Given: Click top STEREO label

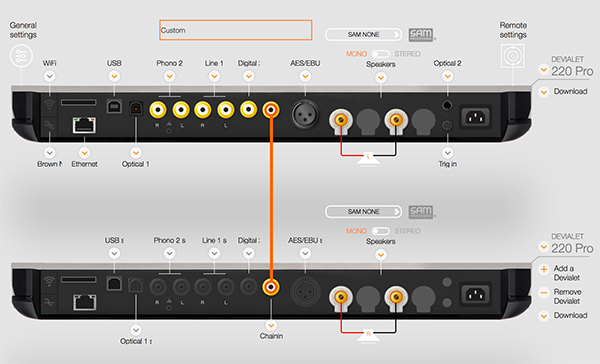Looking at the screenshot, I should pos(407,54).
